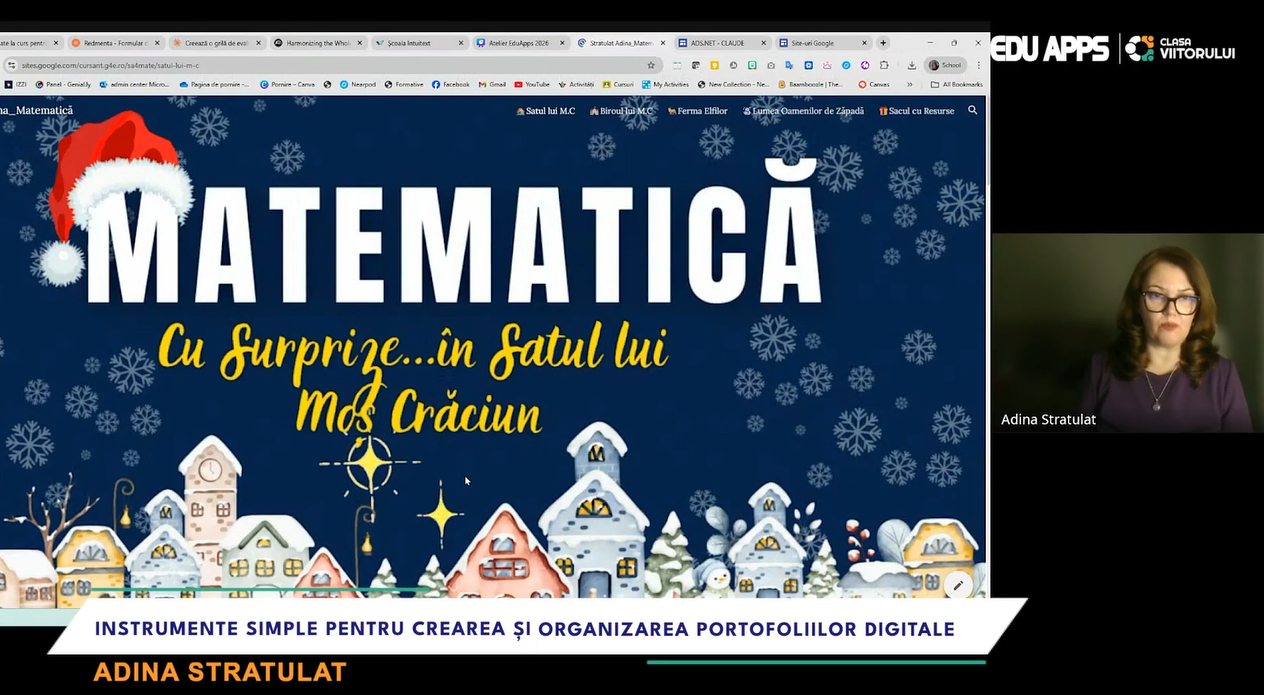Open the Cursuri bookmark
The height and width of the screenshot is (695, 1264).
[618, 84]
